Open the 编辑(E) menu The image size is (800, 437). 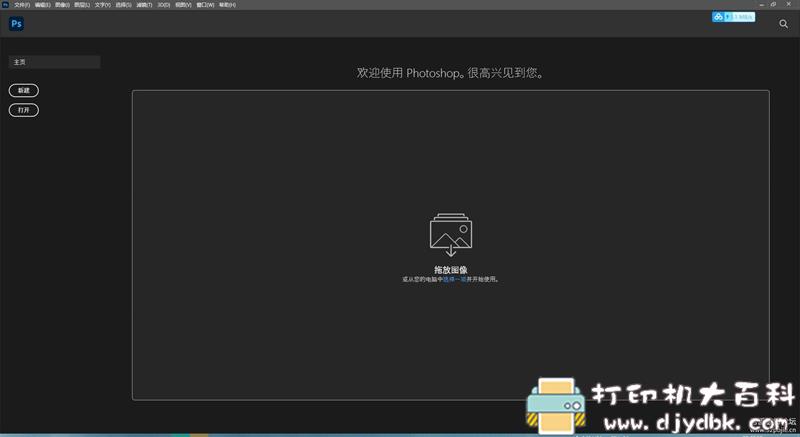tap(43, 5)
